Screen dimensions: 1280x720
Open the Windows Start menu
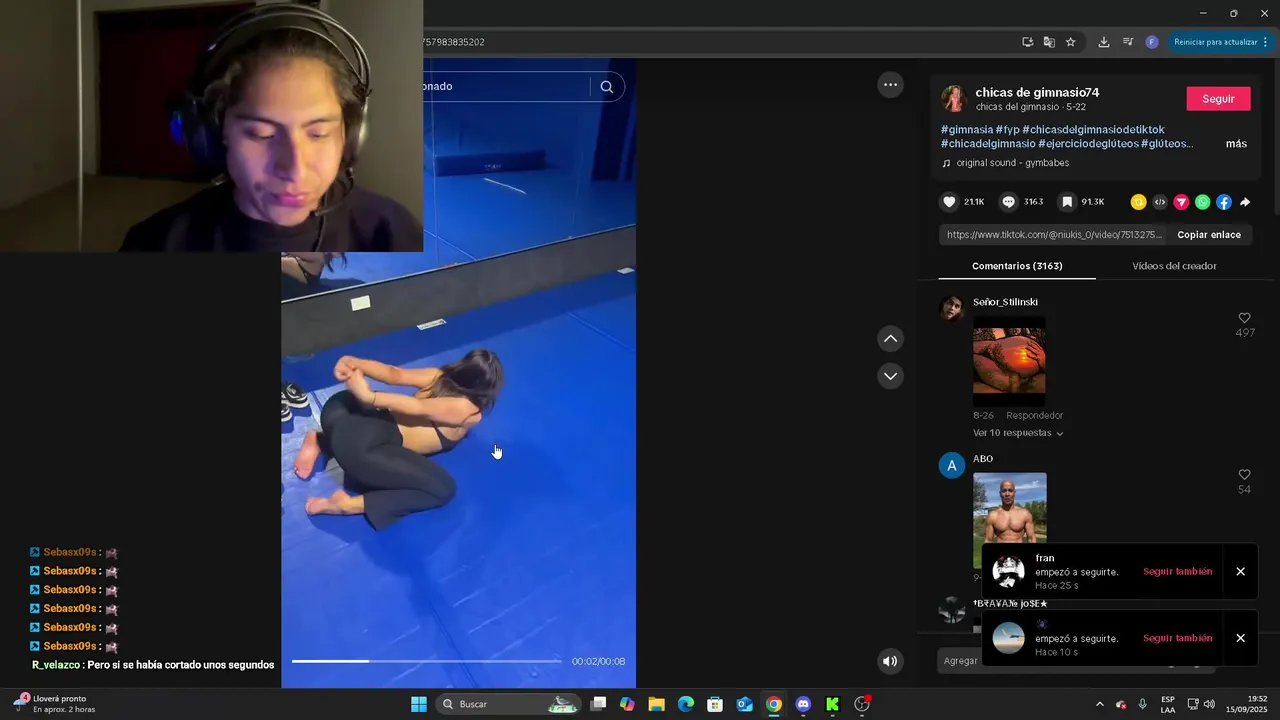click(x=419, y=704)
